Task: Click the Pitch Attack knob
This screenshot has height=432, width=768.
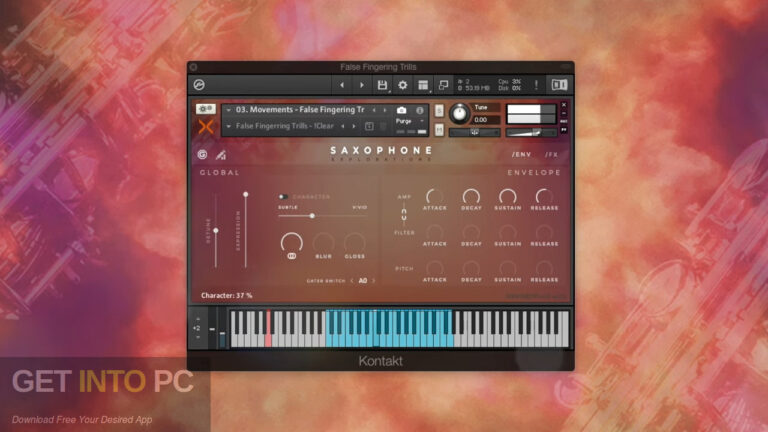Action: pos(435,268)
